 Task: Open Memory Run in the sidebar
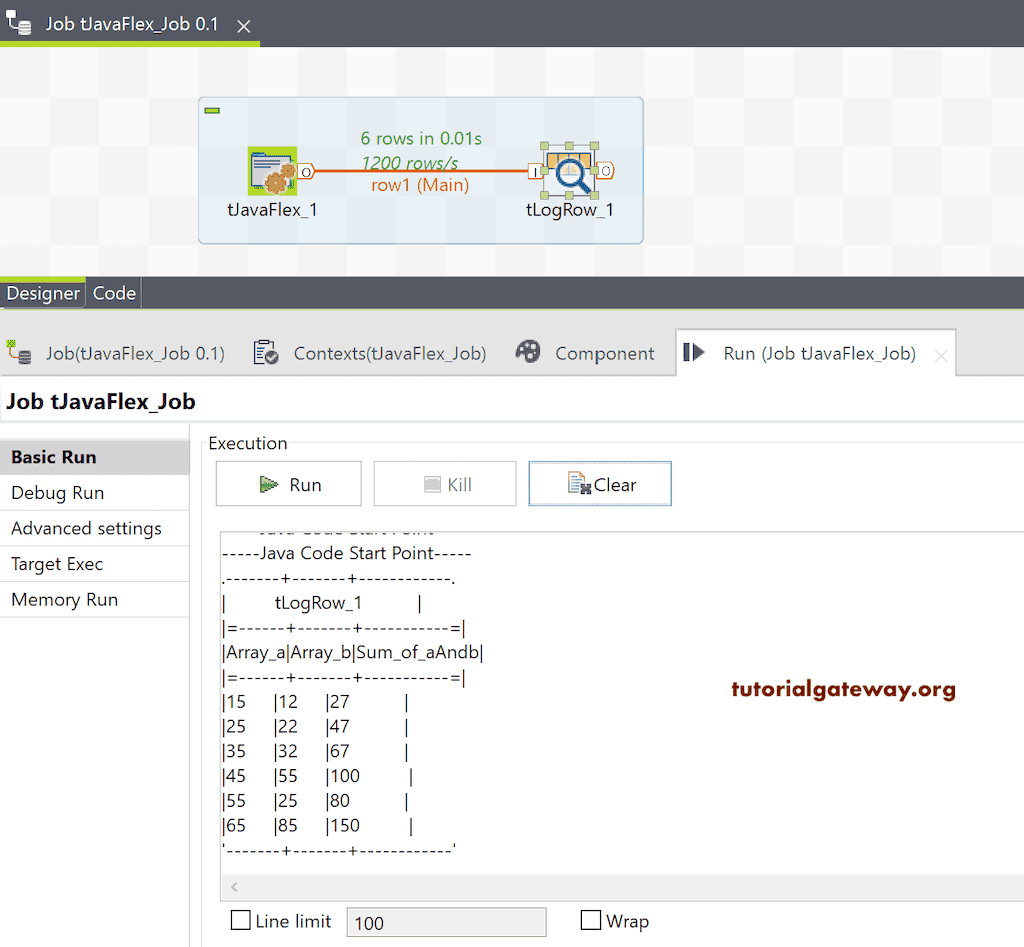click(x=95, y=600)
